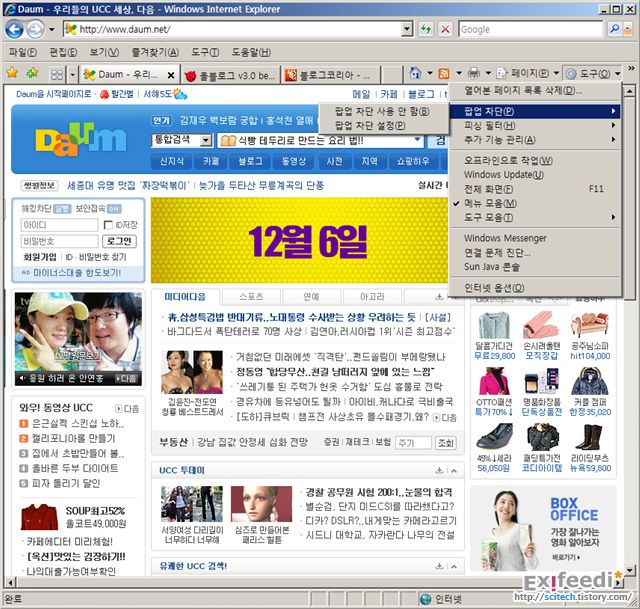Click the red Stop loading icon
The width and height of the screenshot is (640, 609).
click(445, 29)
